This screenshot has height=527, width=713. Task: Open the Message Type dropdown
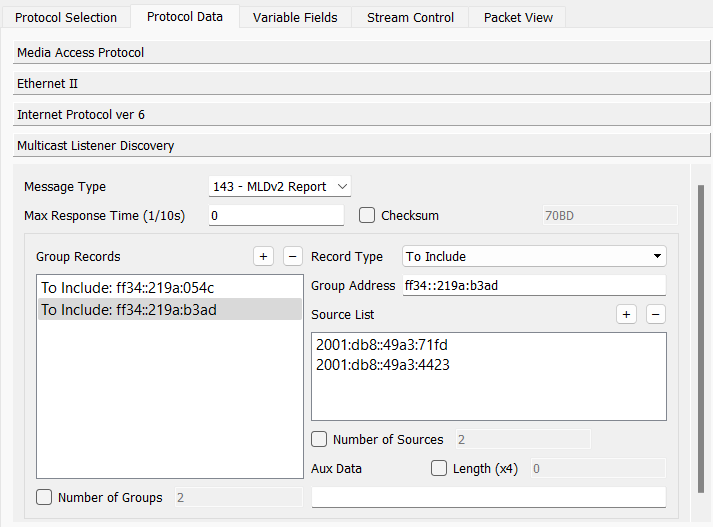[280, 187]
